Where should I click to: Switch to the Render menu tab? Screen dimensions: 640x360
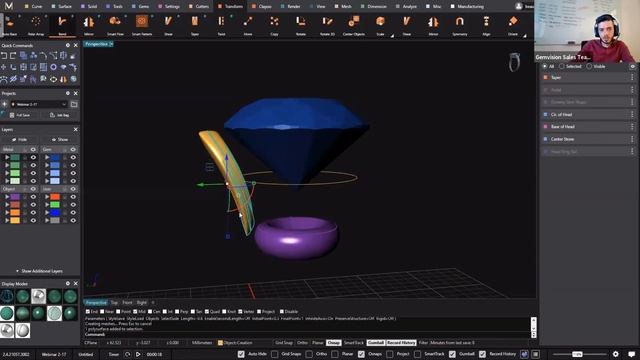click(x=290, y=7)
